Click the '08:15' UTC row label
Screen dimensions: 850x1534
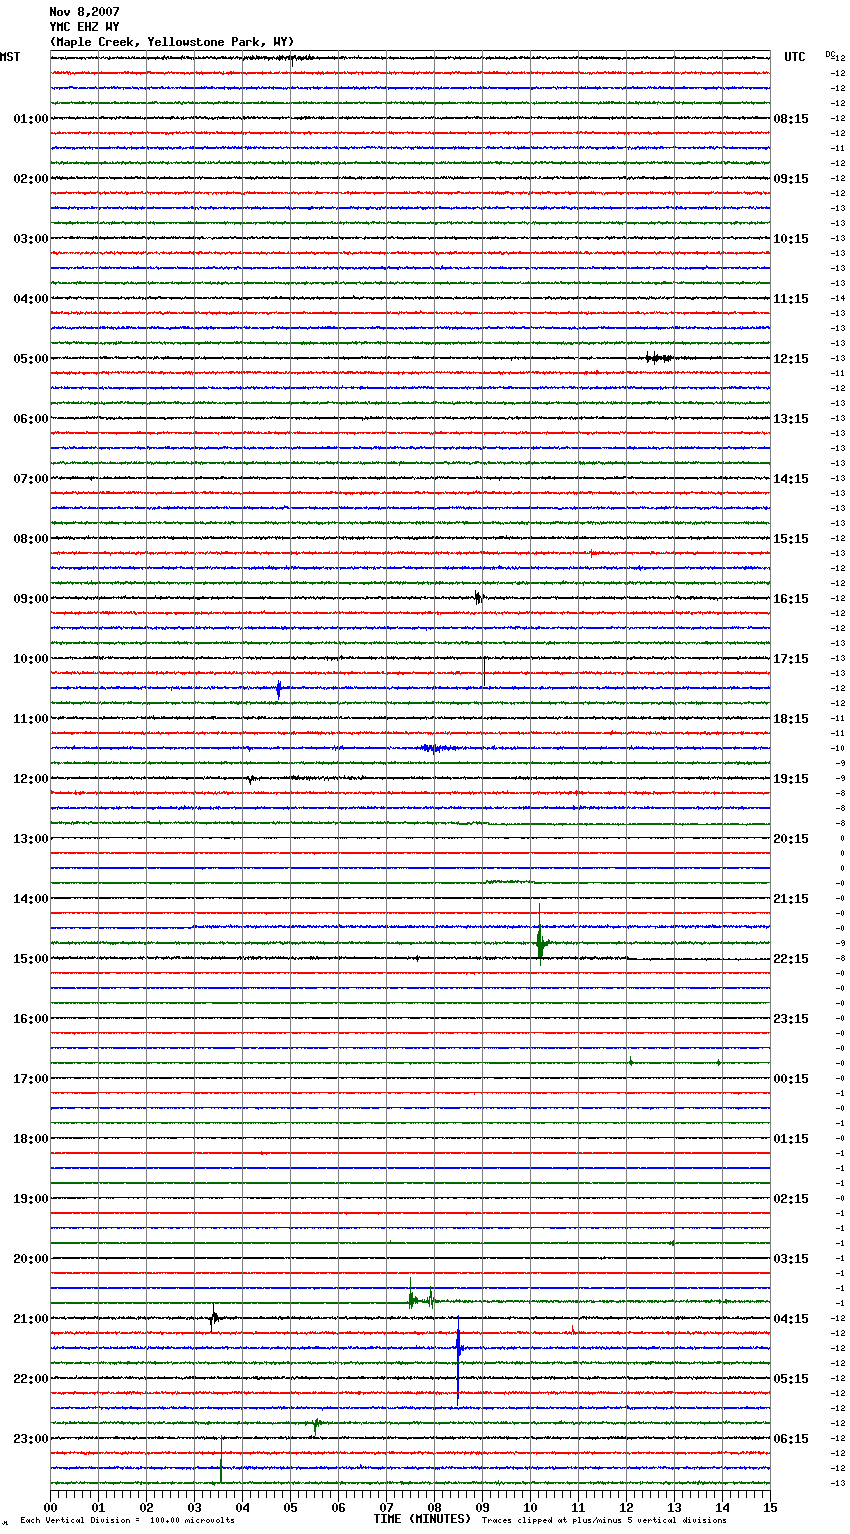coord(791,119)
